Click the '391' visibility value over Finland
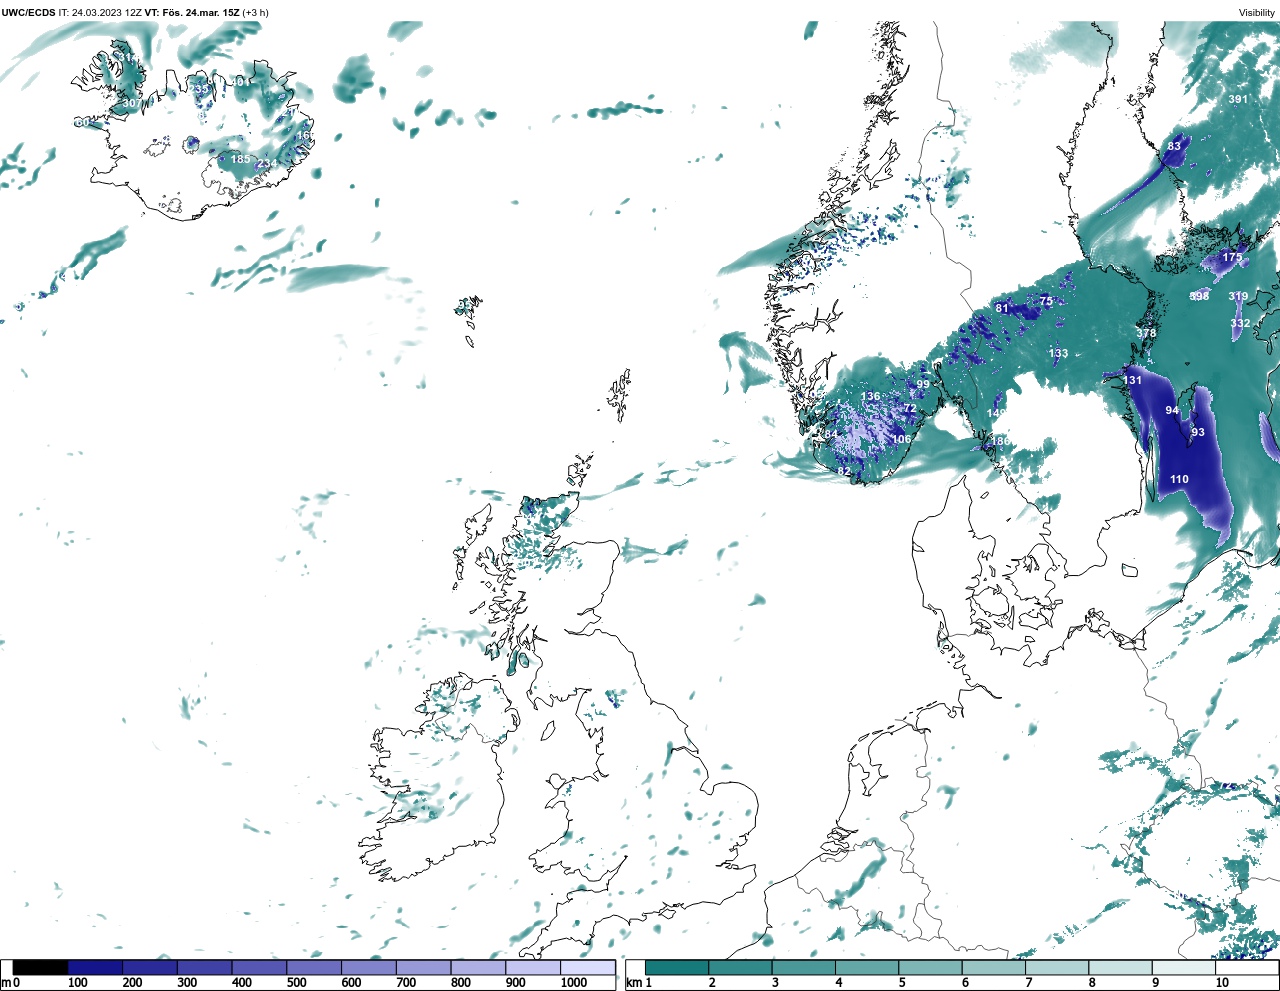This screenshot has height=991, width=1280. click(1238, 99)
